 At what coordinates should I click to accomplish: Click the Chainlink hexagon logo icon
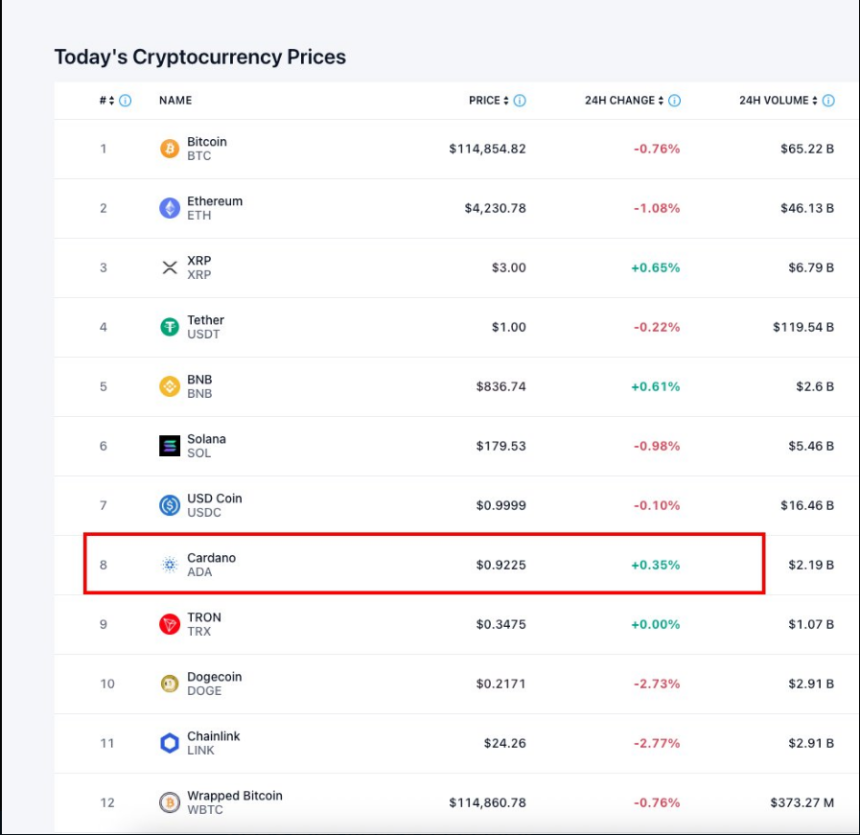(170, 743)
